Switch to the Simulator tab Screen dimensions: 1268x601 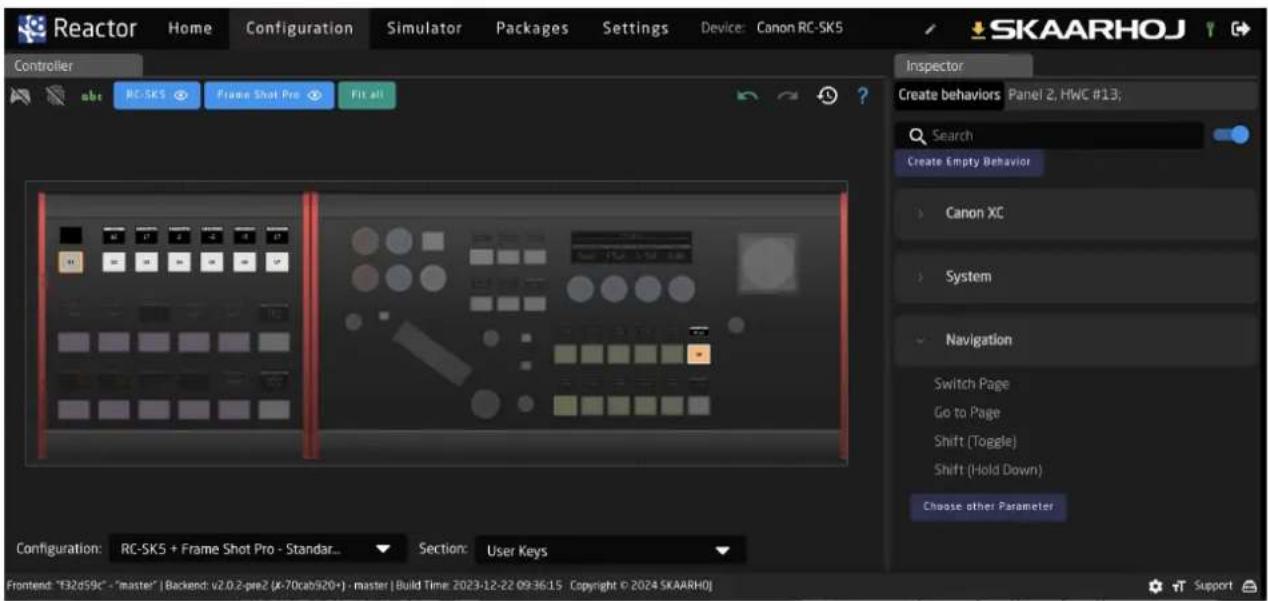[424, 29]
